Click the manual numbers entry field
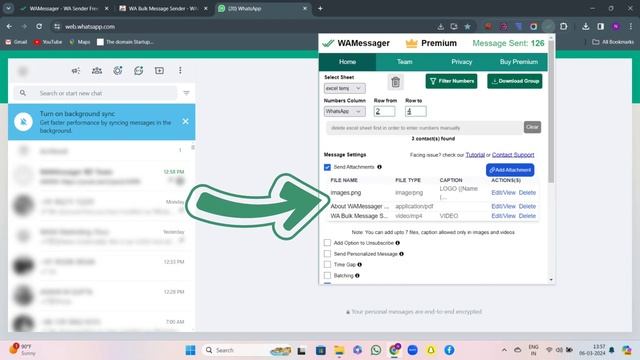Viewport: 640px width, 360px height. tap(424, 128)
